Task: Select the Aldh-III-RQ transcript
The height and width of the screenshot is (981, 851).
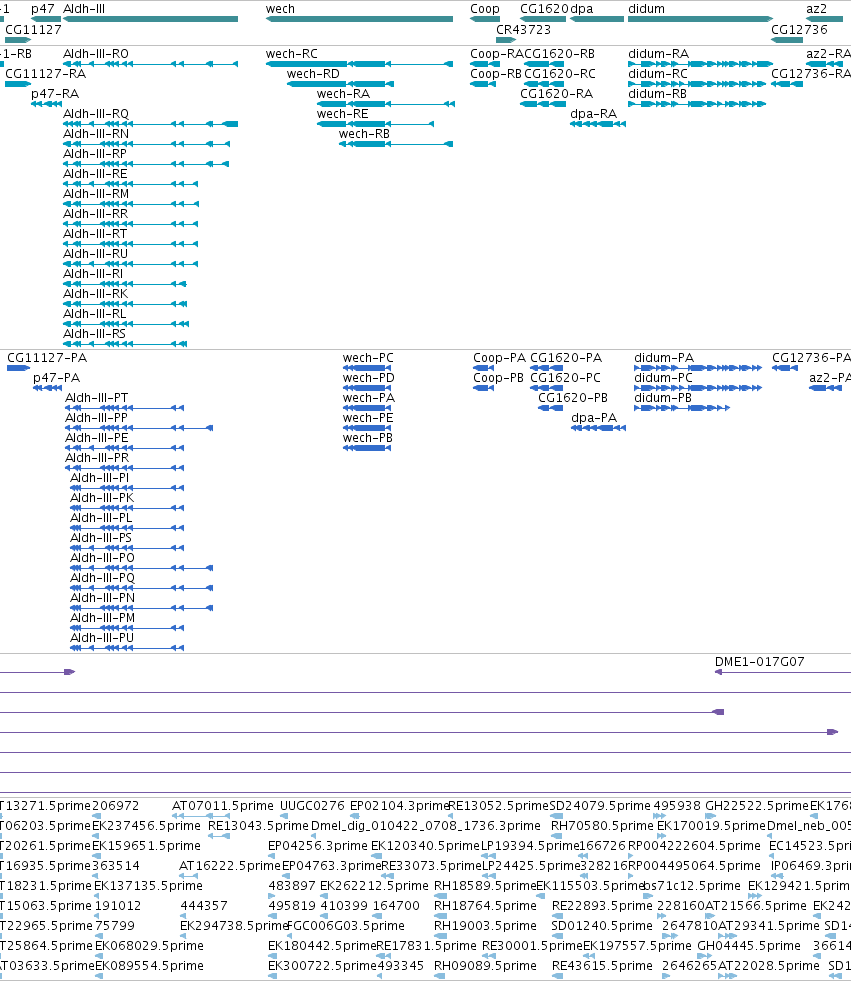Action: [x=150, y=124]
